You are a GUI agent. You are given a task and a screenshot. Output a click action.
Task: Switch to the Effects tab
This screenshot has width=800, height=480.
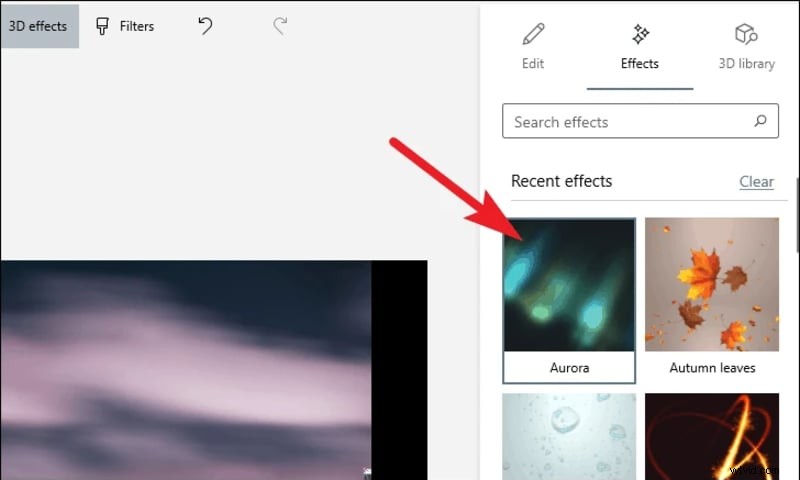click(x=640, y=47)
